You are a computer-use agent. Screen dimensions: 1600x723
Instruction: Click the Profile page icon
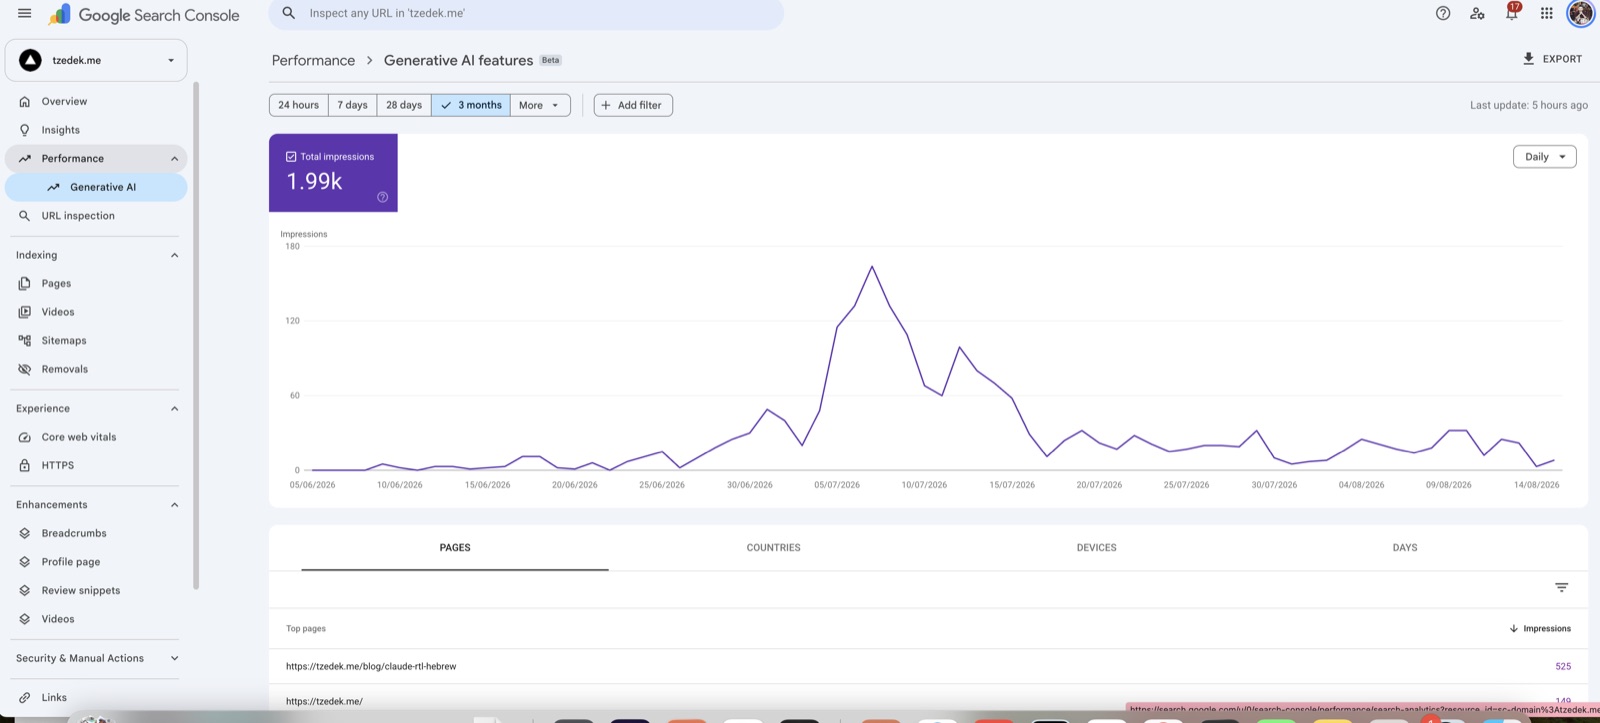(x=25, y=562)
